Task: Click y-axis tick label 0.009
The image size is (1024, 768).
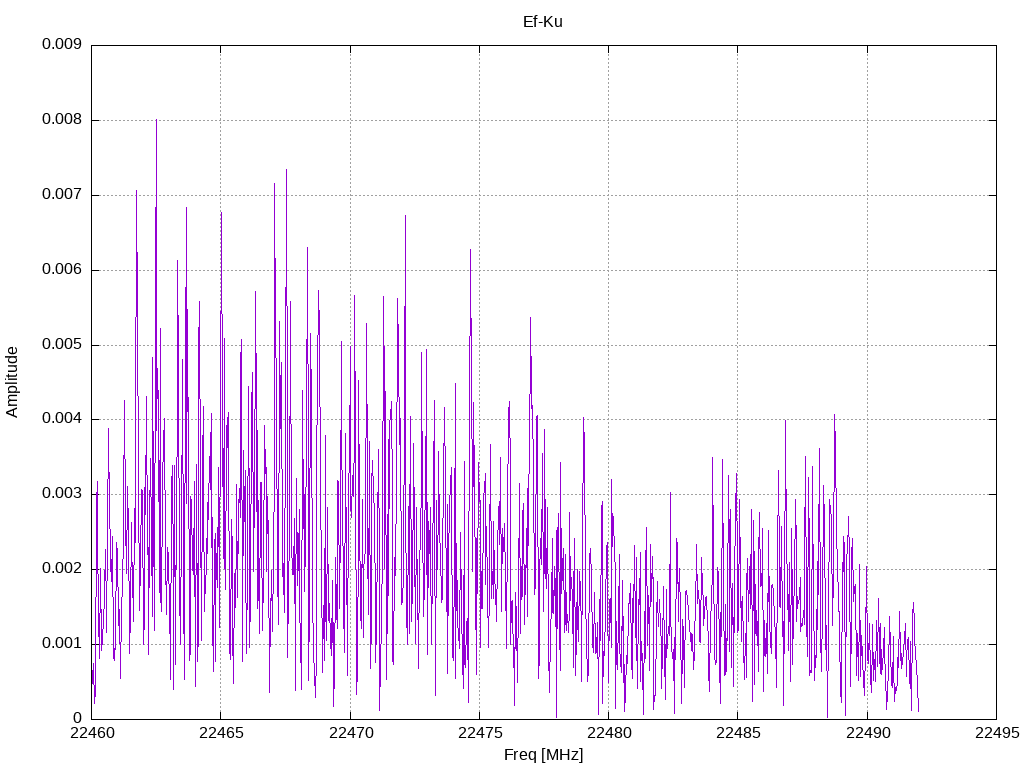Action: (62, 44)
